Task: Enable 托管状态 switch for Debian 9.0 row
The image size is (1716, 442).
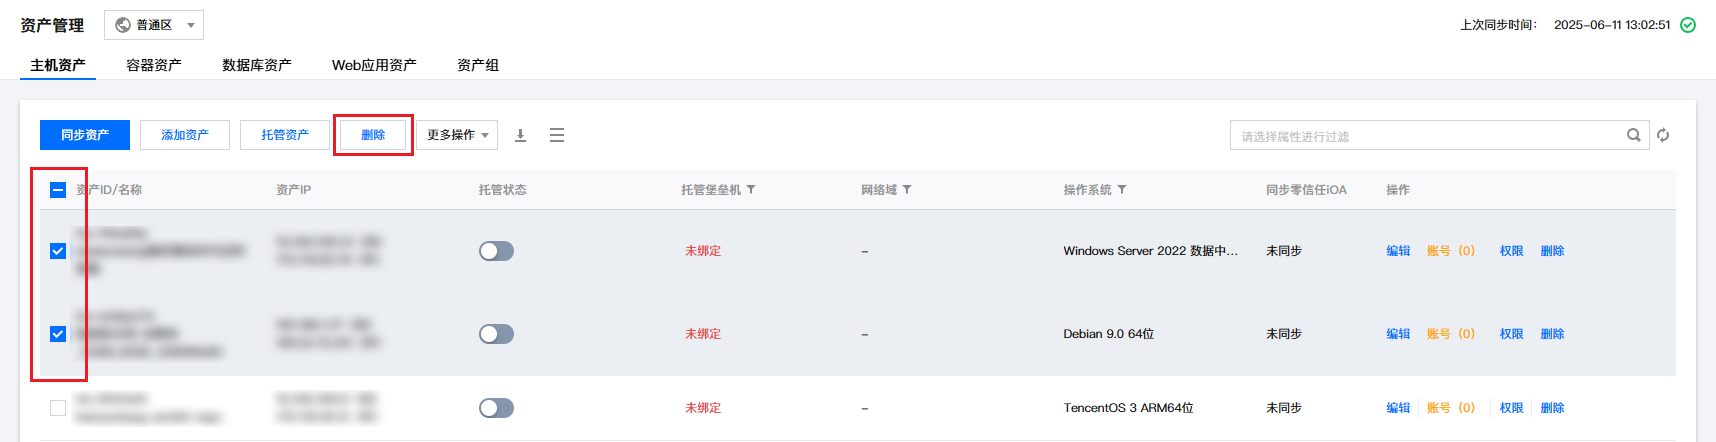Action: click(496, 334)
